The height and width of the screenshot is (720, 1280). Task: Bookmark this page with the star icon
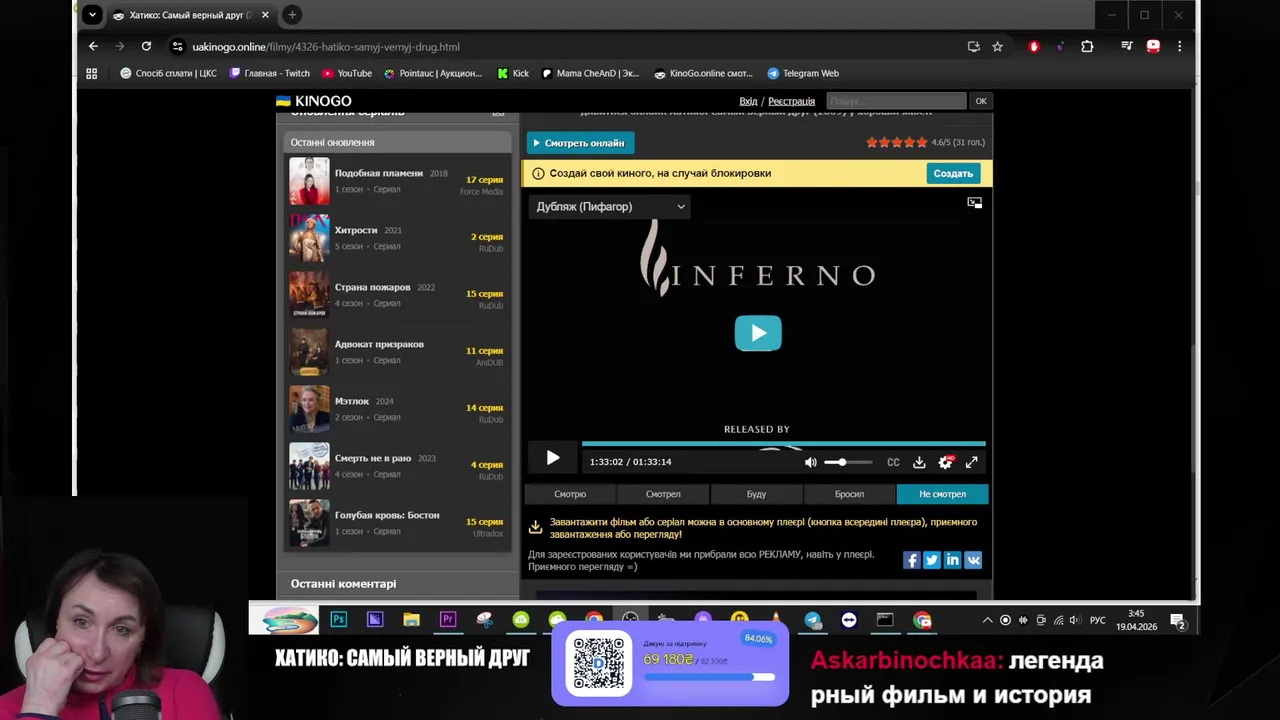coord(997,46)
